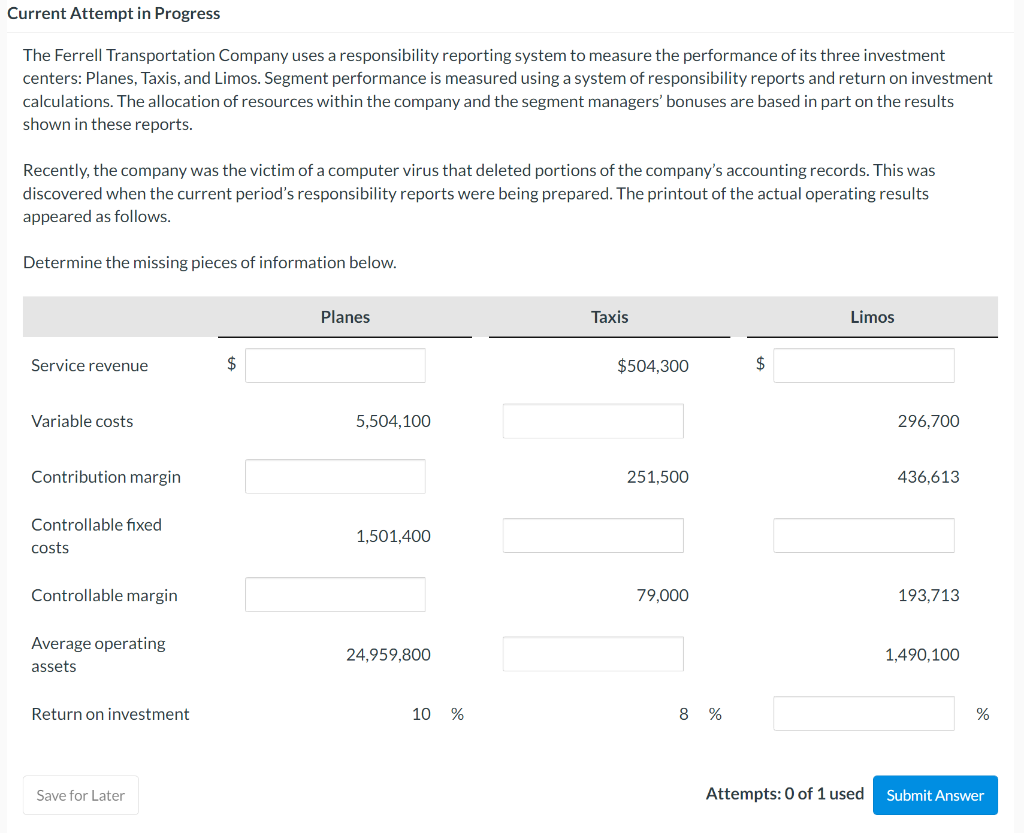Click the Taxis column header
The image size is (1024, 833).
(x=609, y=317)
